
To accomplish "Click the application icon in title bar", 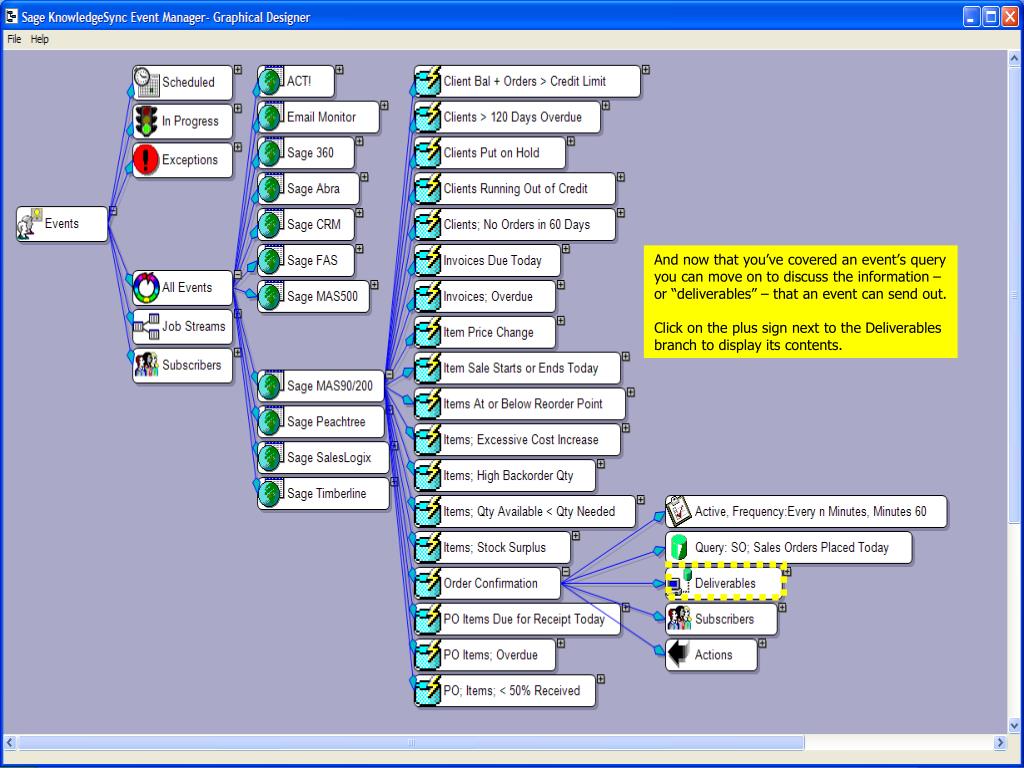I will point(11,16).
